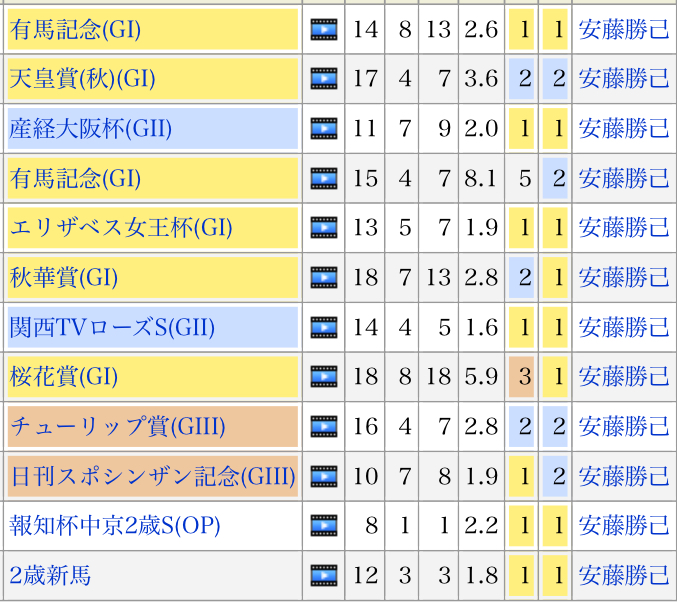The width and height of the screenshot is (677, 604).
Task: Go to 報知杯中京2歳S(OP) race page
Action: coord(115,526)
